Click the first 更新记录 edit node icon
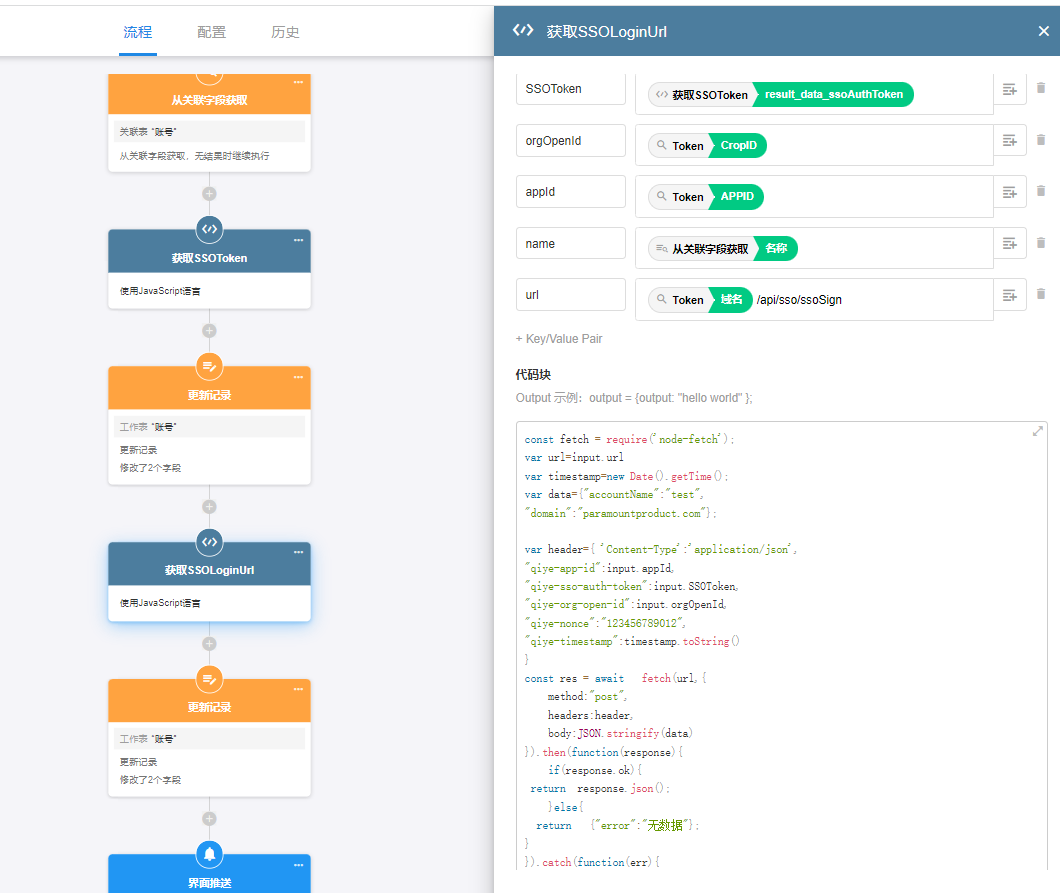Viewport: 1060px width, 893px height. pos(209,366)
